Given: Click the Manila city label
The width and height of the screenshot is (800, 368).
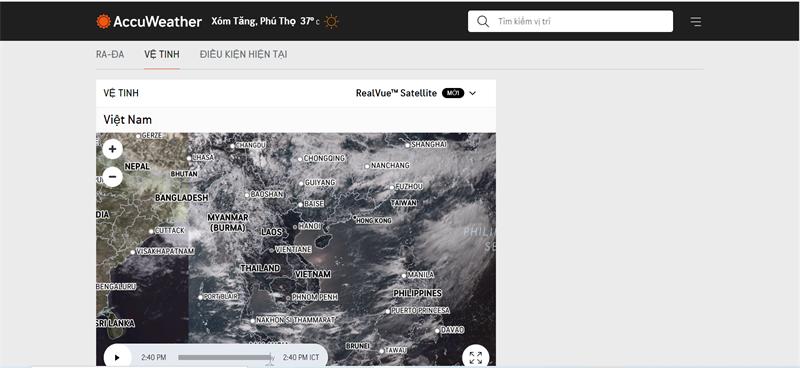Looking at the screenshot, I should (x=421, y=275).
